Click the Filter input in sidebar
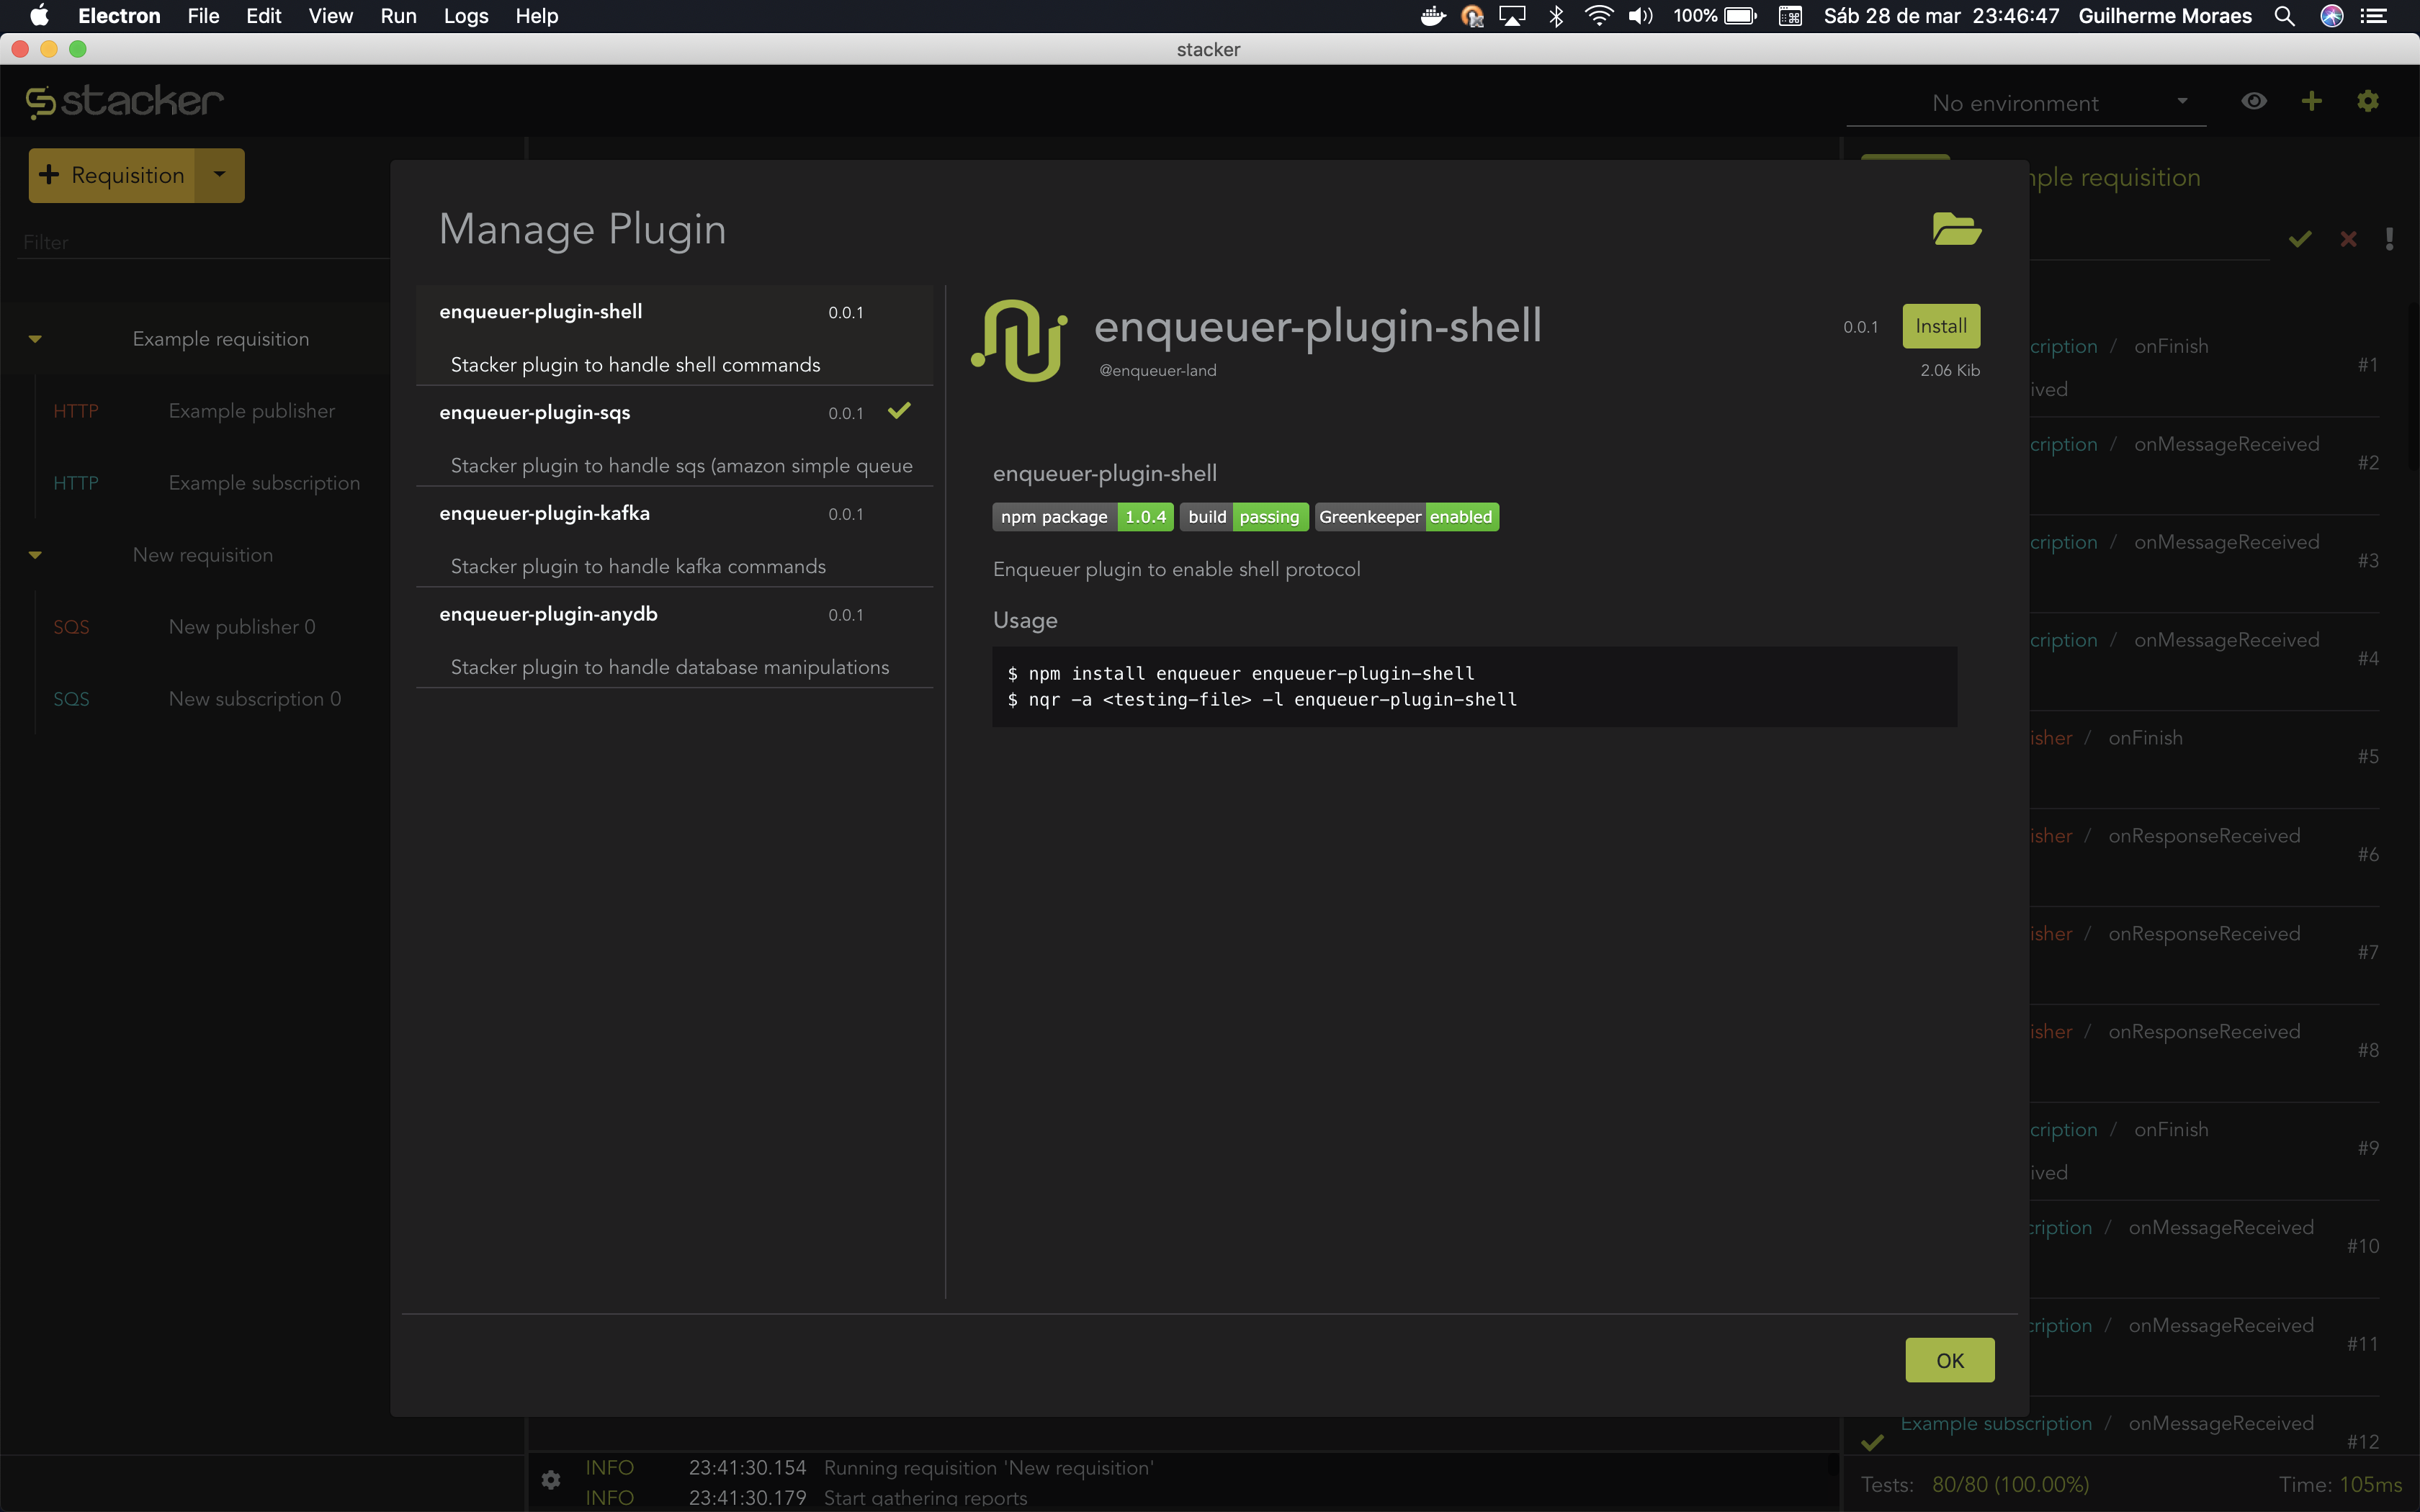 (x=205, y=242)
